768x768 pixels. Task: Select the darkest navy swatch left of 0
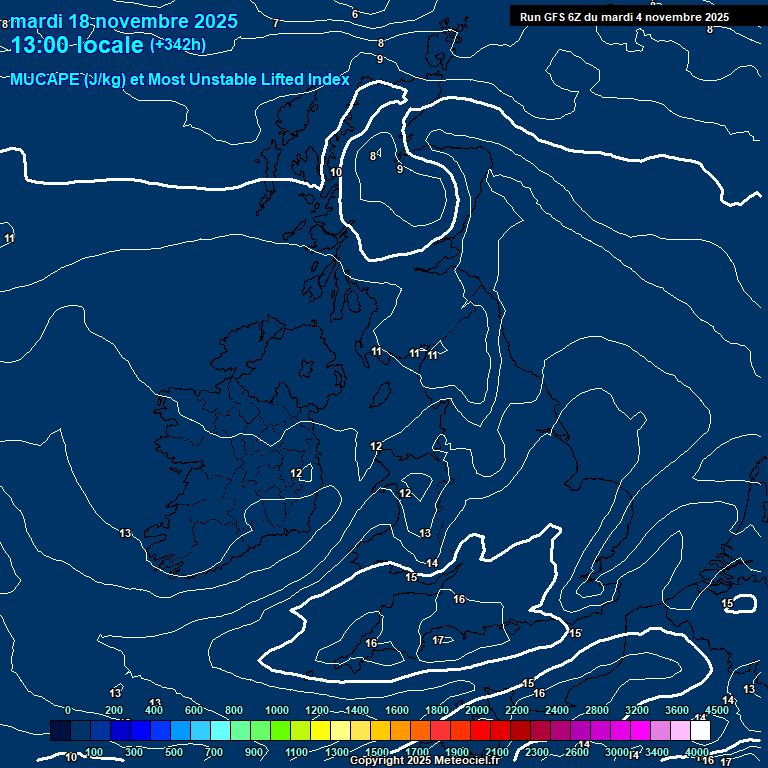60,730
